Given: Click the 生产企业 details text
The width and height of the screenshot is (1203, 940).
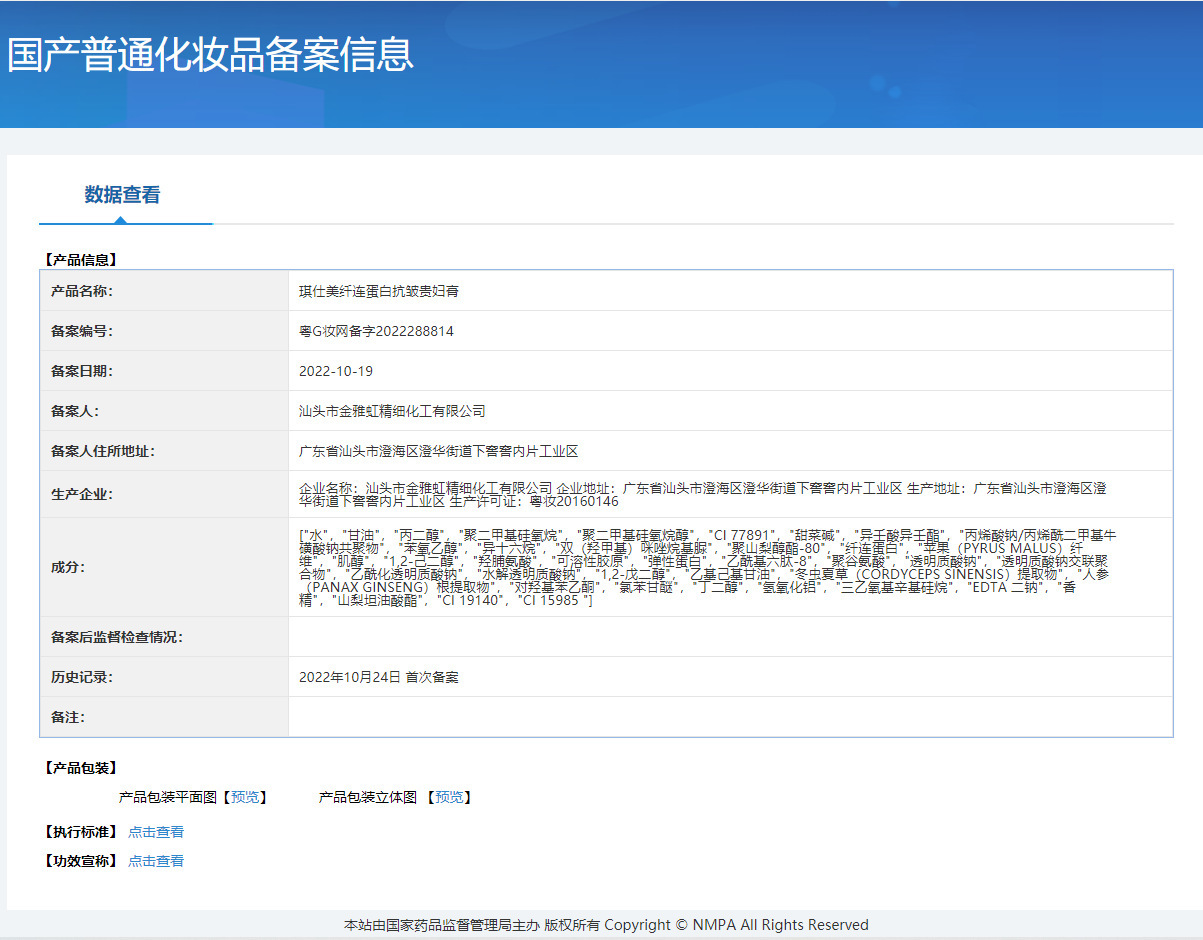Looking at the screenshot, I should point(702,494).
